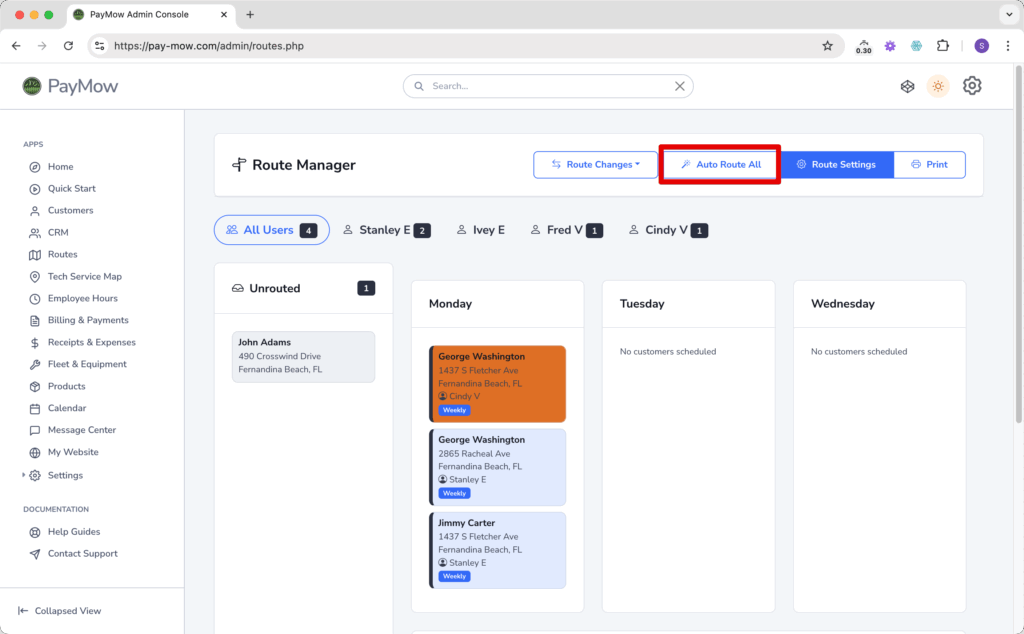Click the Tuesday column header
The image size is (1024, 634).
tap(641, 304)
